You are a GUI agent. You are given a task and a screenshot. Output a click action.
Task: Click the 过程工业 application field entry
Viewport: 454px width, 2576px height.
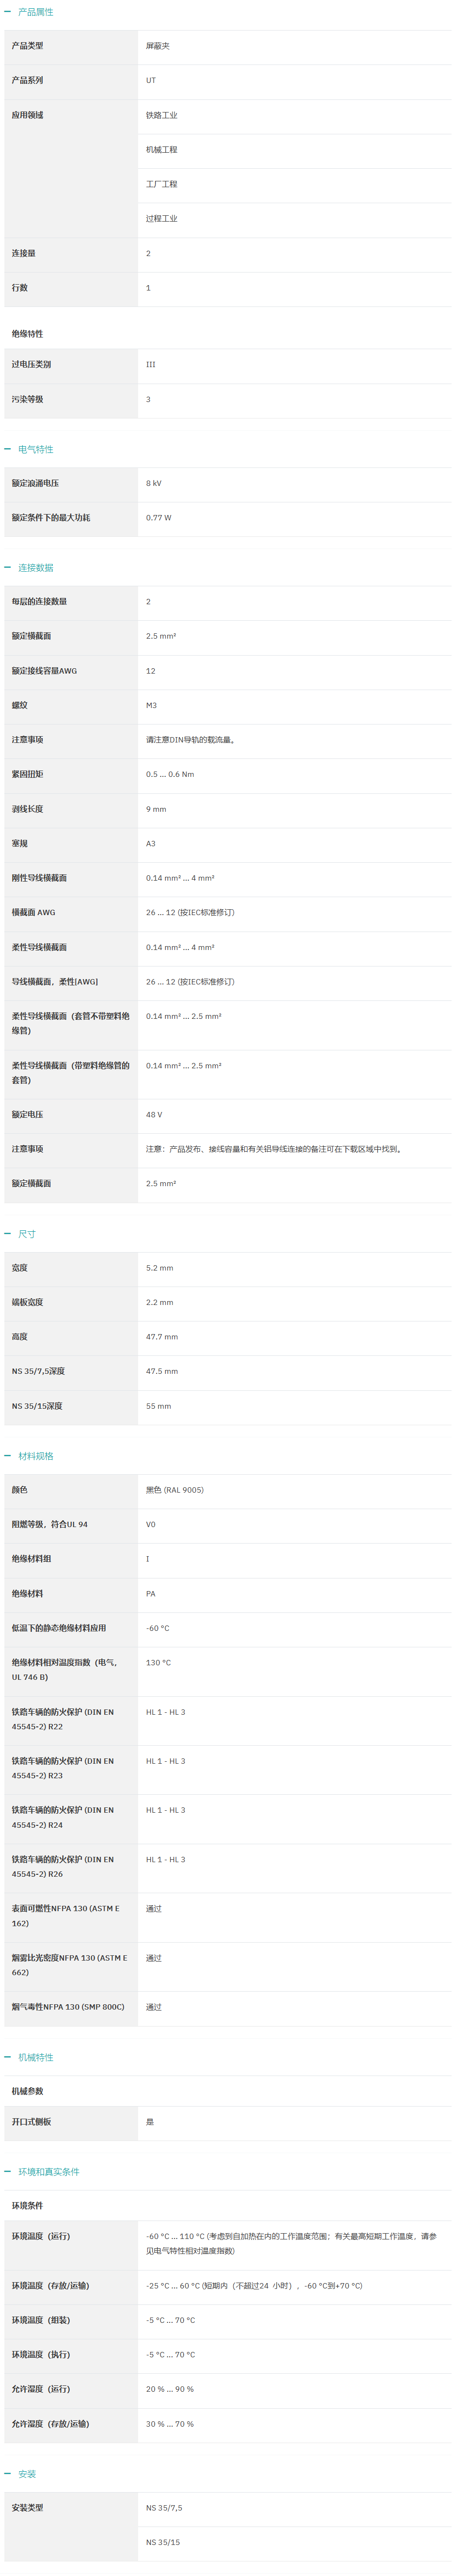(162, 218)
